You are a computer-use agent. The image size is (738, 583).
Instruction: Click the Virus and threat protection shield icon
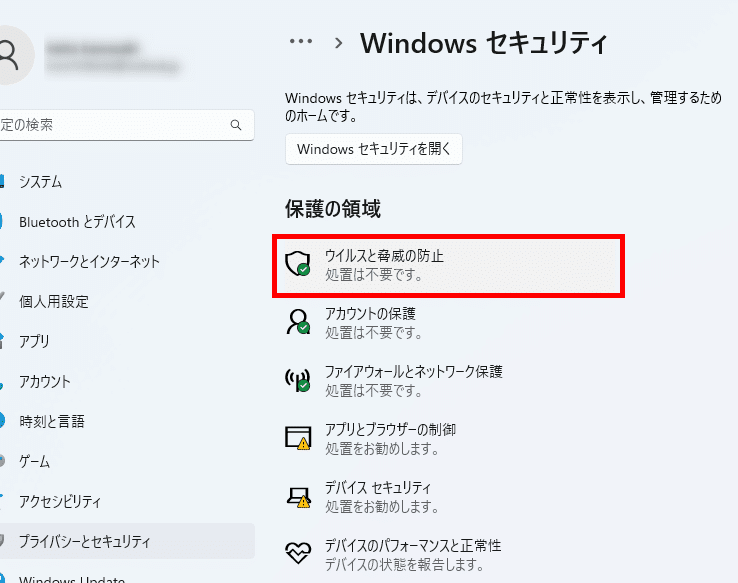[x=298, y=264]
